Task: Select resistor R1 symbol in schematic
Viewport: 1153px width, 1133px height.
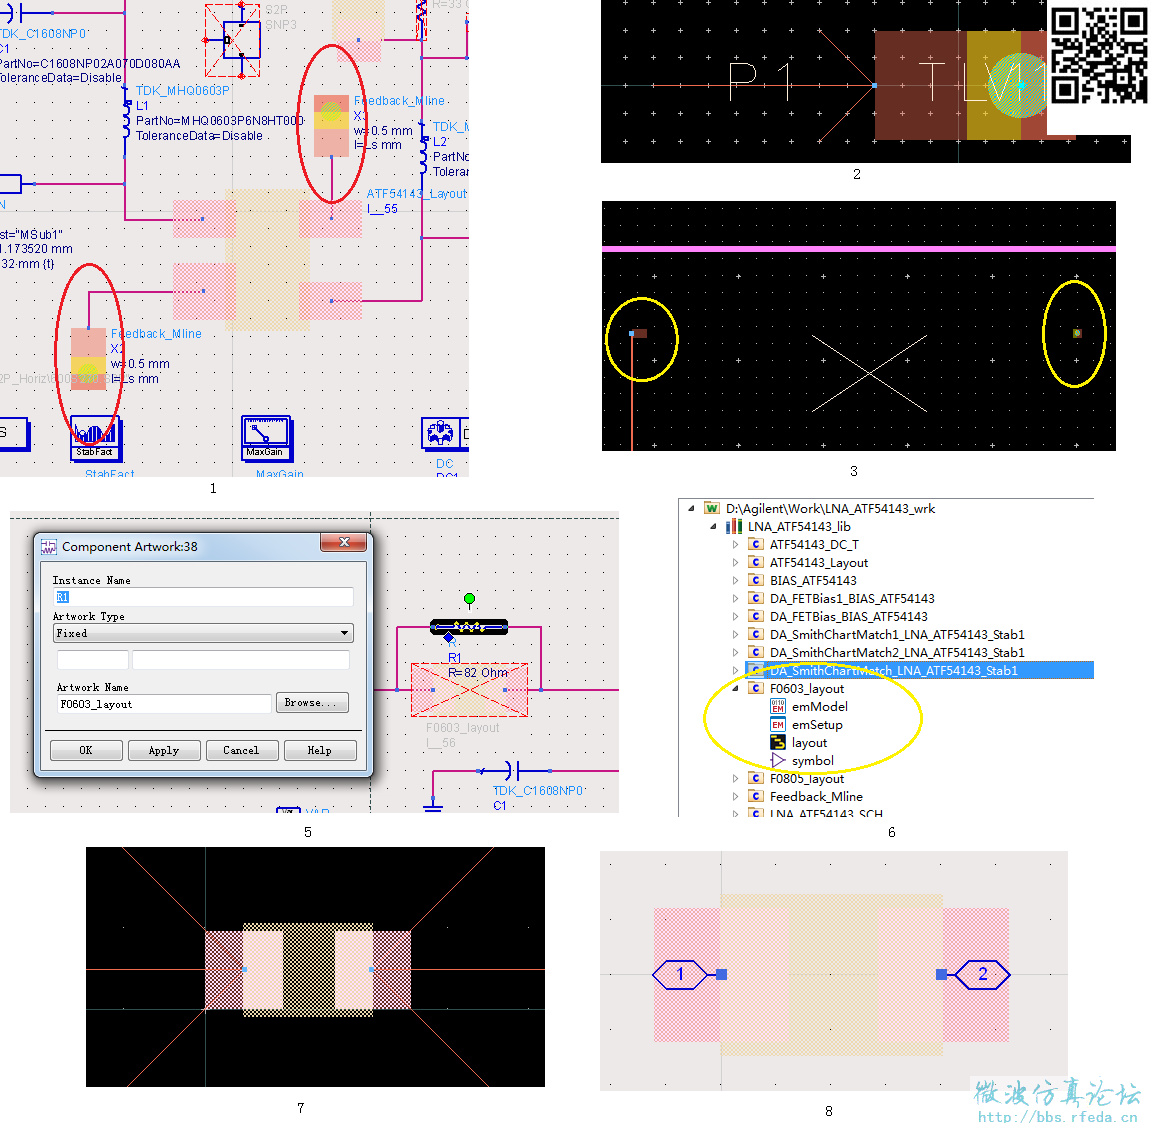Action: [x=468, y=627]
